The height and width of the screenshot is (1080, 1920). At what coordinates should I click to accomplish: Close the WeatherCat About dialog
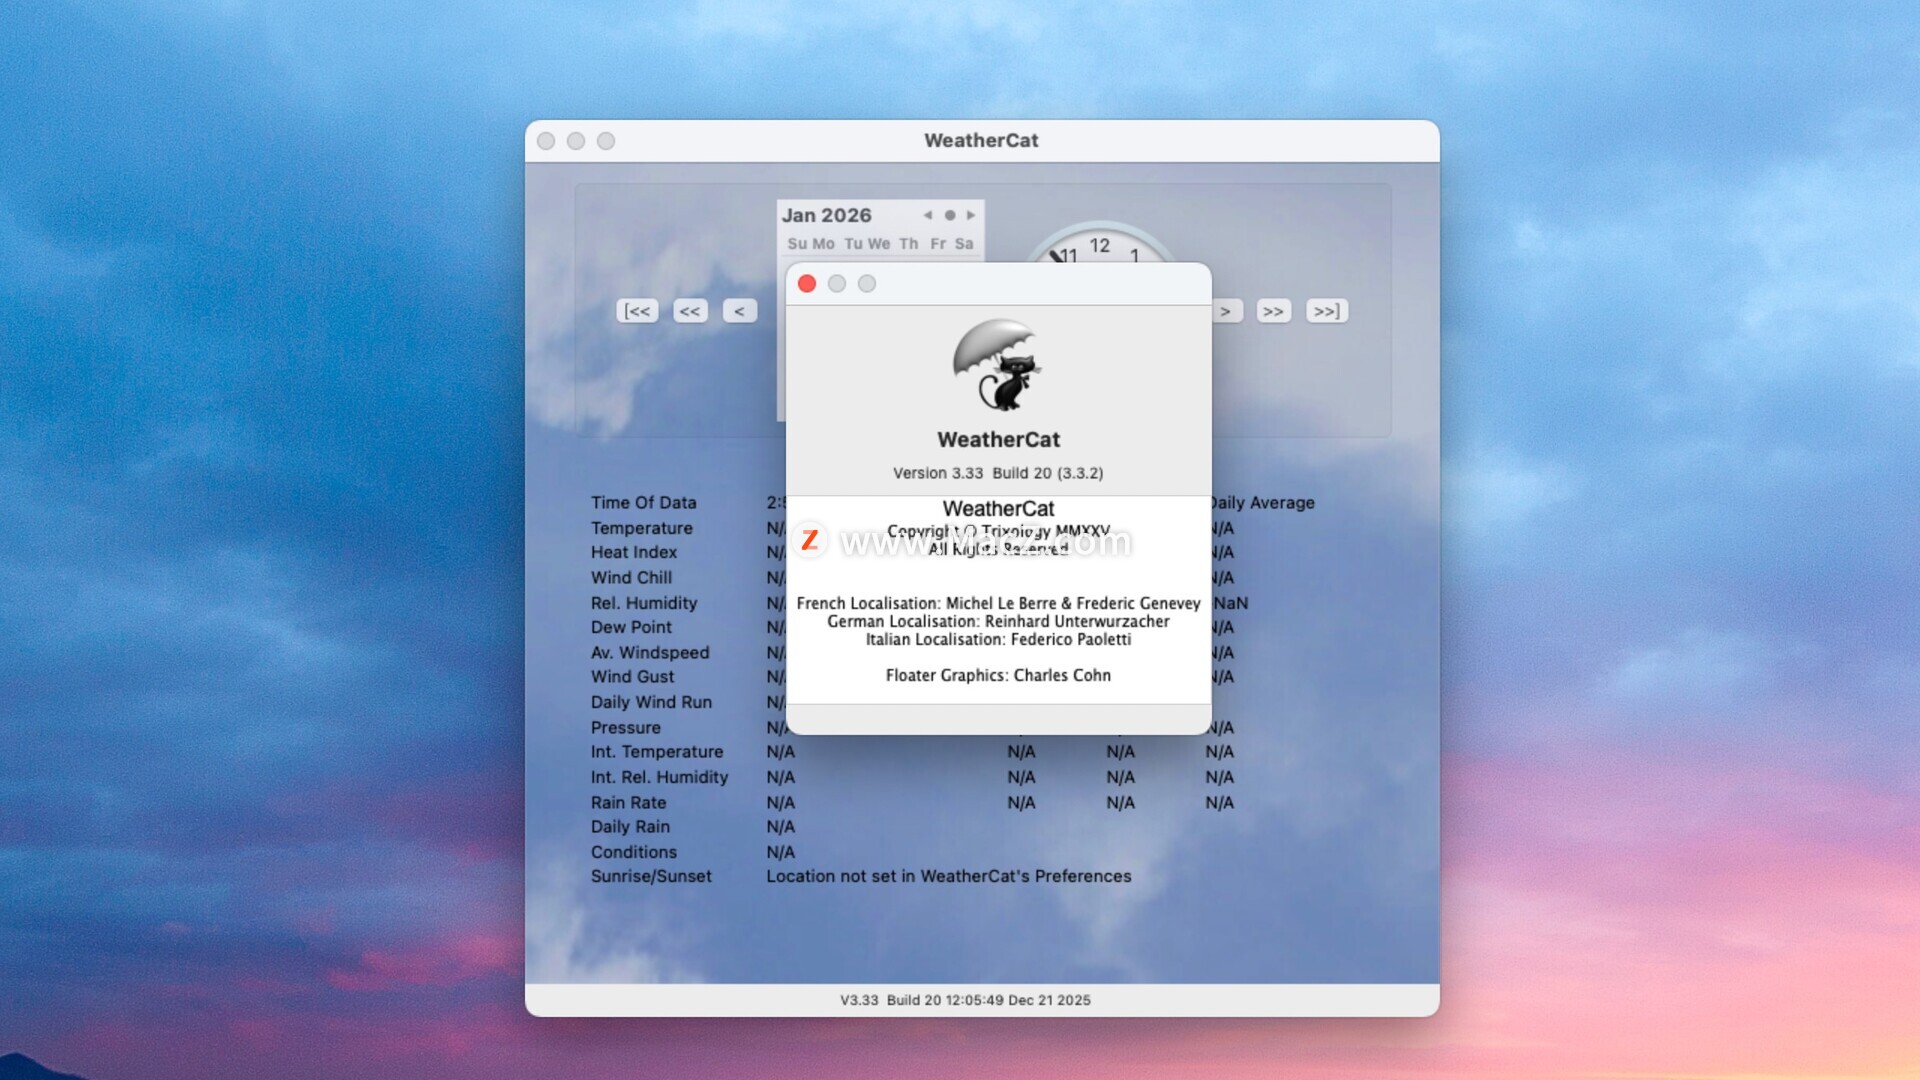coord(807,284)
